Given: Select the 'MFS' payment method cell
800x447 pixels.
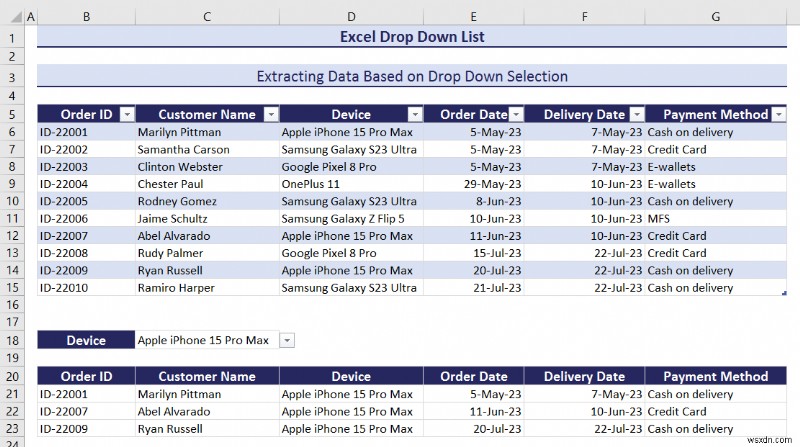Looking at the screenshot, I should pyautogui.click(x=716, y=219).
